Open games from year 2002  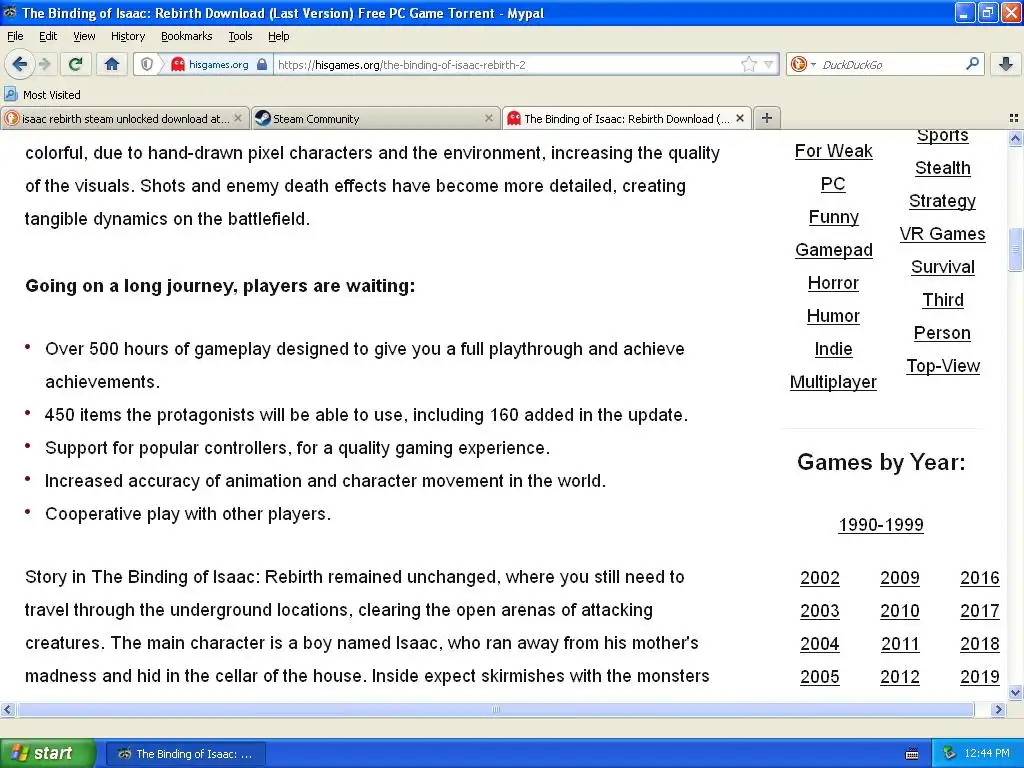point(820,577)
